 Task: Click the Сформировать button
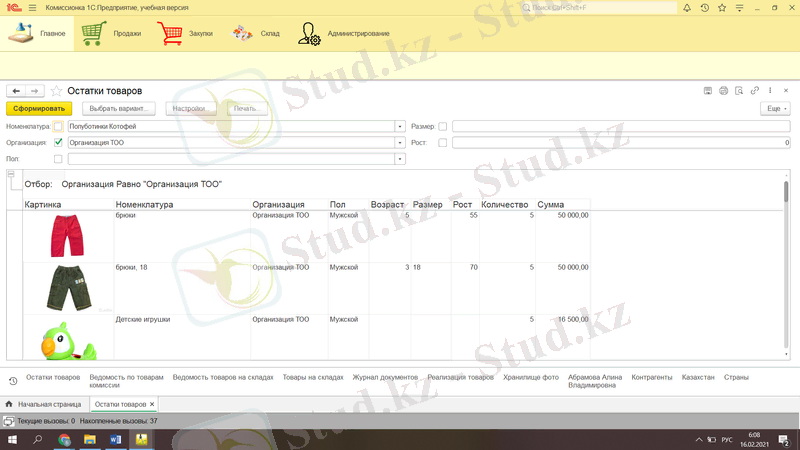pyautogui.click(x=39, y=109)
